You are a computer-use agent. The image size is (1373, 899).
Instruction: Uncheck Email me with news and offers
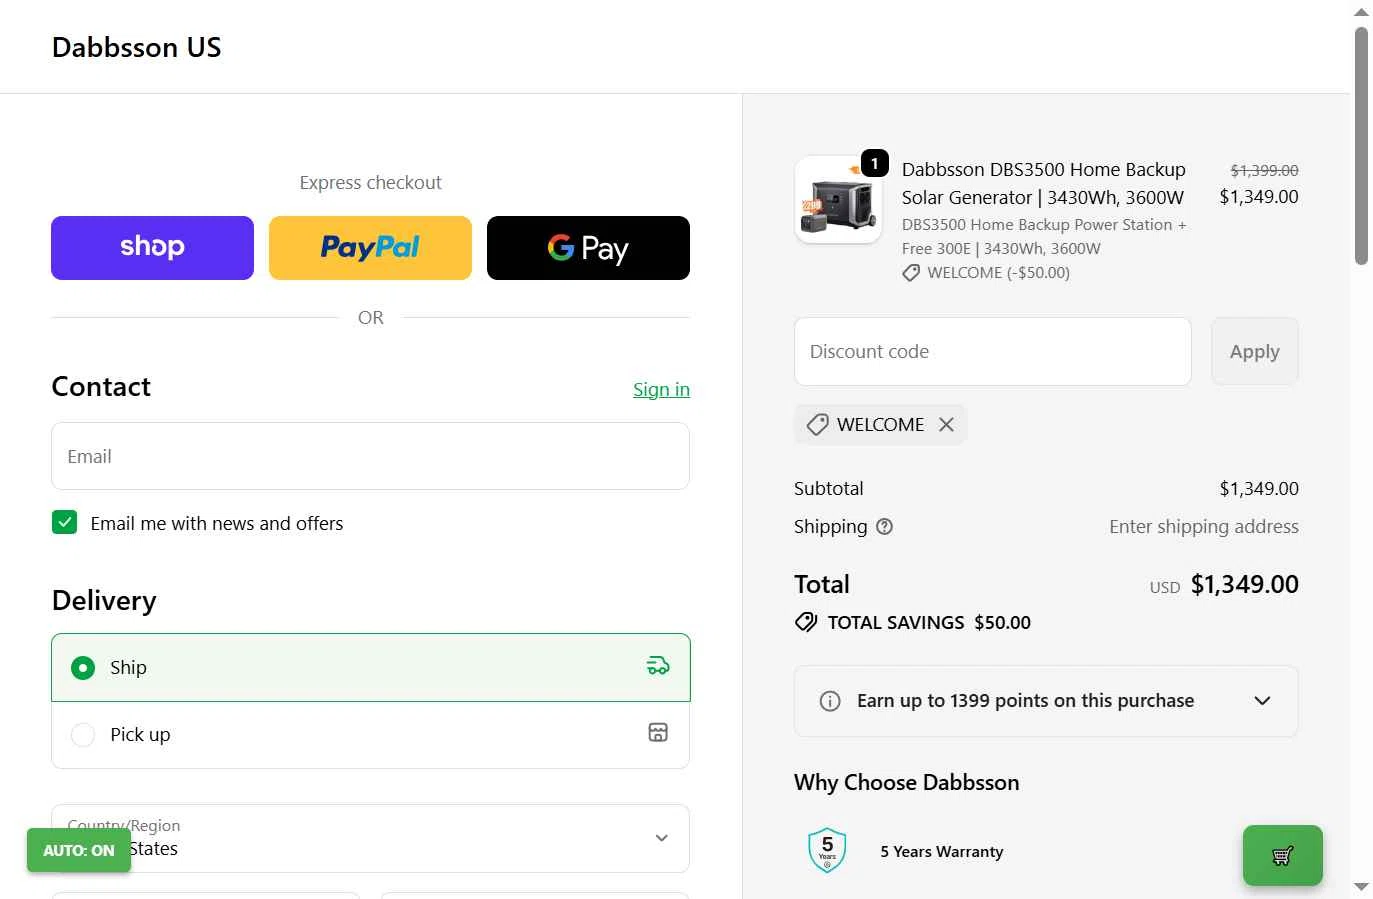pyautogui.click(x=64, y=522)
